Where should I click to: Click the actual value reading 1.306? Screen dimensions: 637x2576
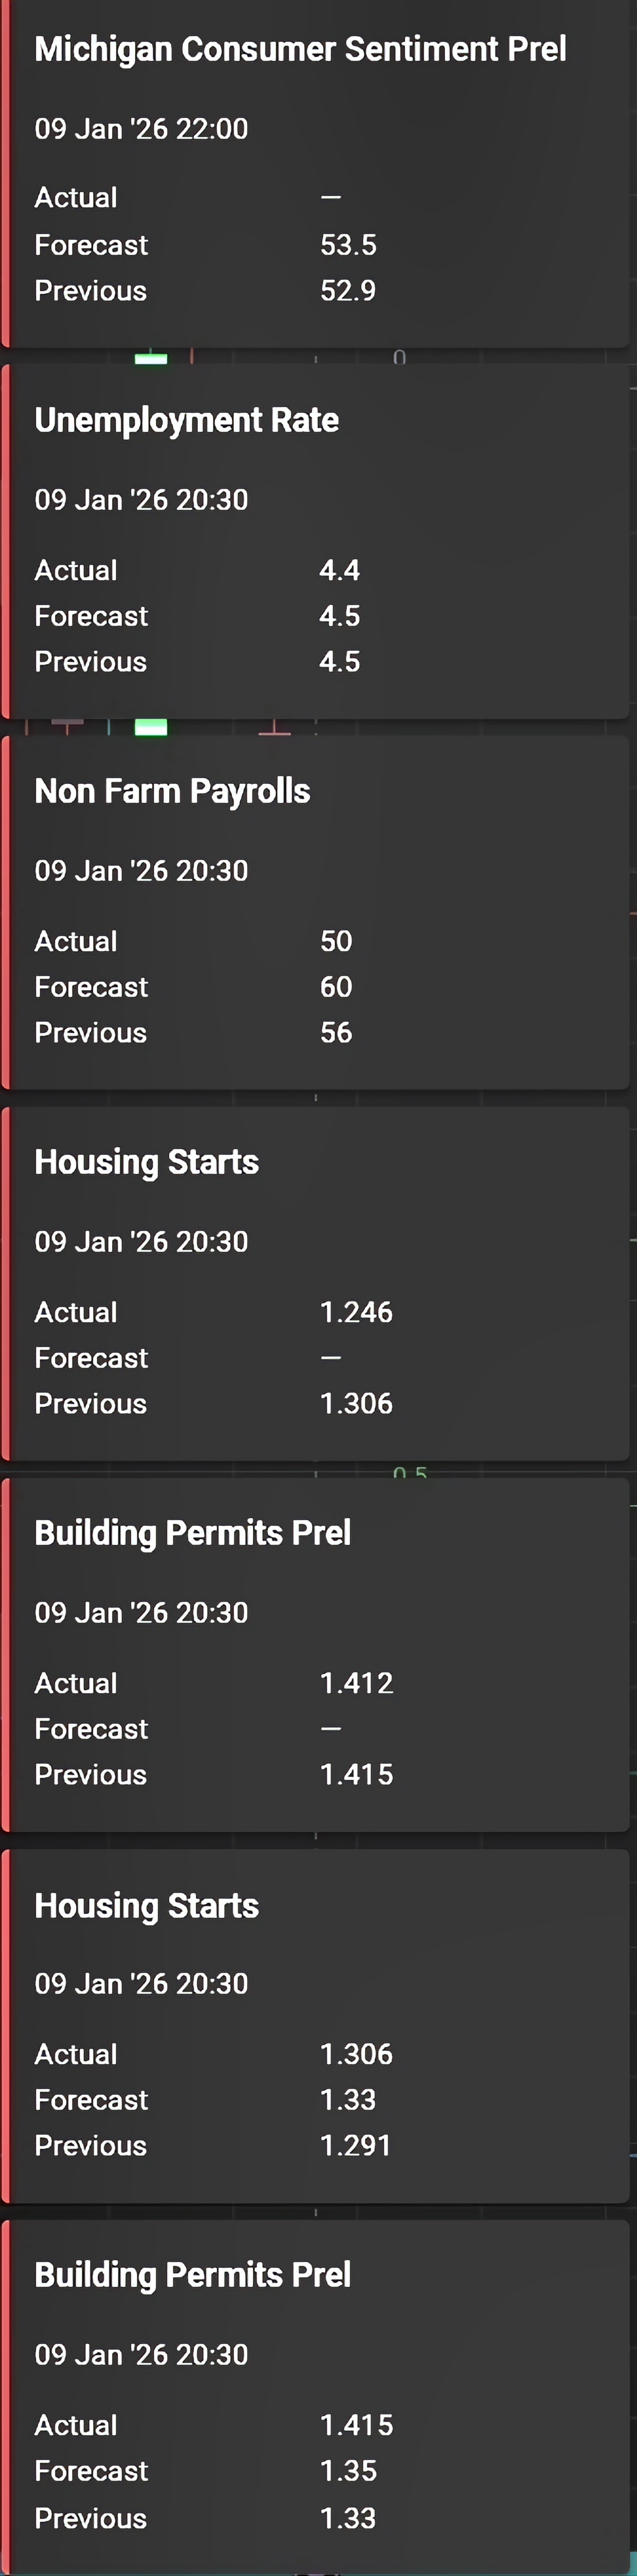click(356, 2054)
